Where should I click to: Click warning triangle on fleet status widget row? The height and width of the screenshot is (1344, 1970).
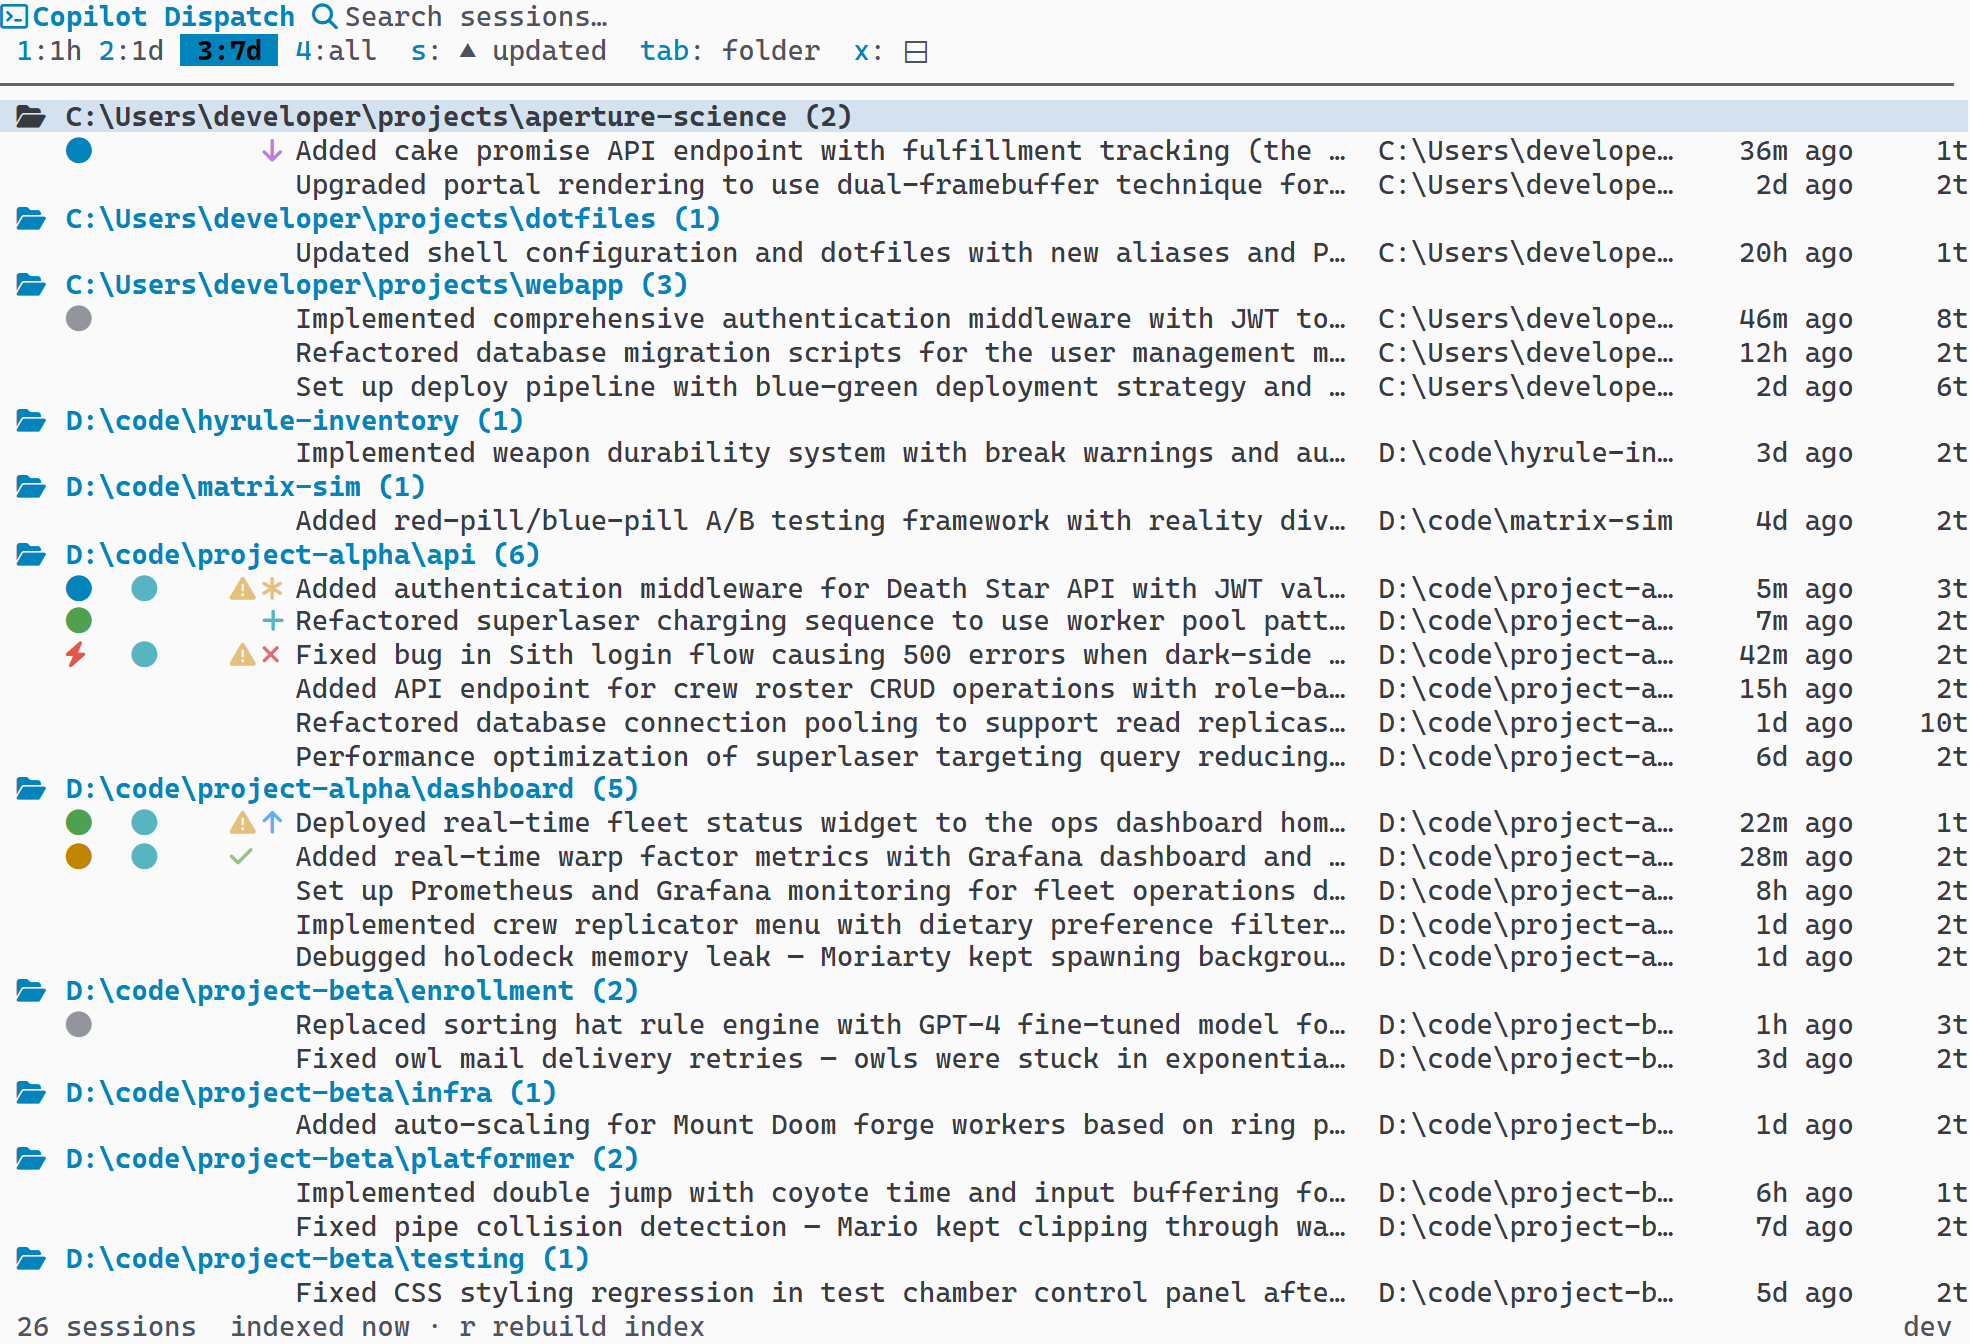(242, 823)
